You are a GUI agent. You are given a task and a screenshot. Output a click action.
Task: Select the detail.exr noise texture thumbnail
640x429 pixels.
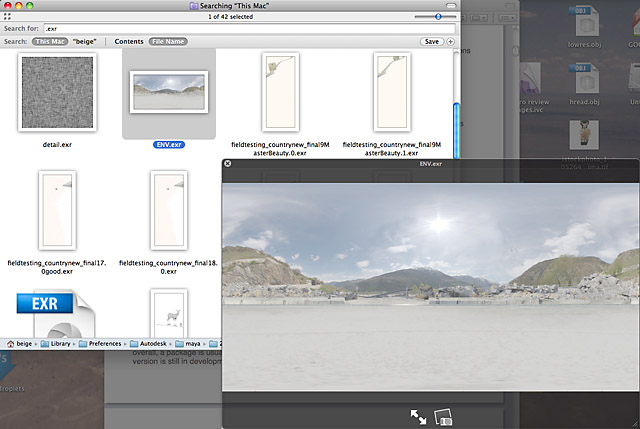pos(57,92)
